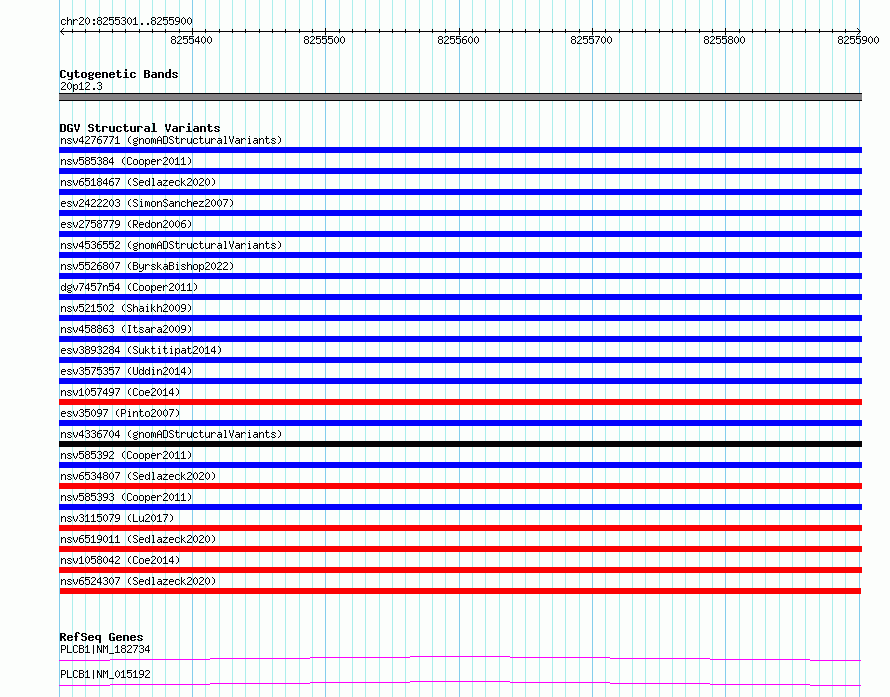Click the red bar under nsv3115079
The width and height of the screenshot is (890, 697).
coord(460,528)
